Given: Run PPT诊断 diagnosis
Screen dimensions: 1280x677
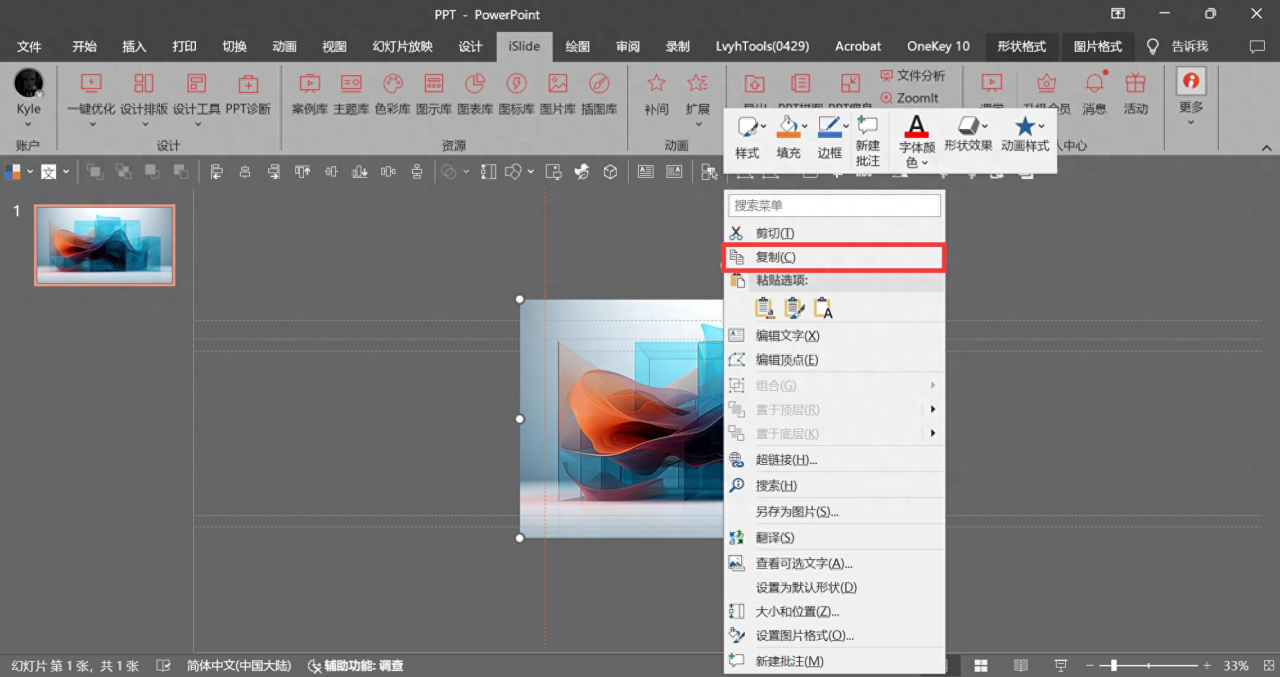Looking at the screenshot, I should [248, 93].
